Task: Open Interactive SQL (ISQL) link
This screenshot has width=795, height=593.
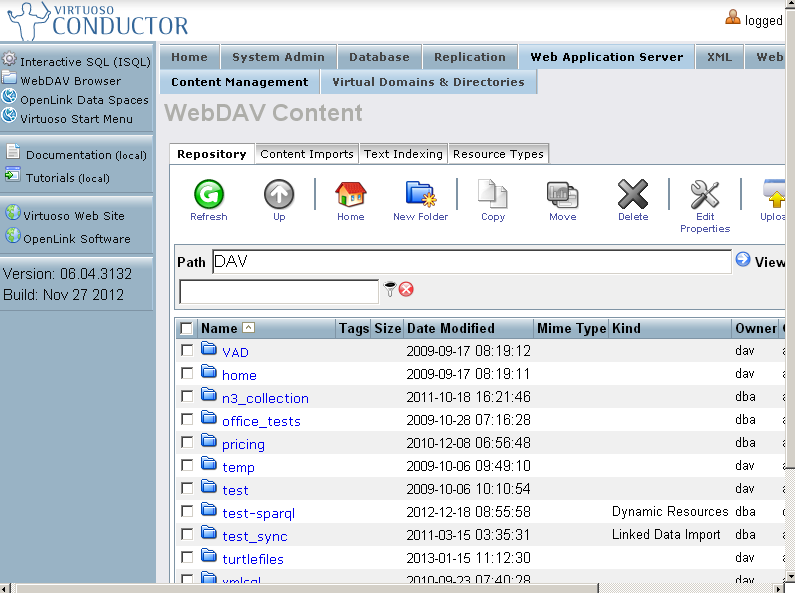Action: point(85,62)
